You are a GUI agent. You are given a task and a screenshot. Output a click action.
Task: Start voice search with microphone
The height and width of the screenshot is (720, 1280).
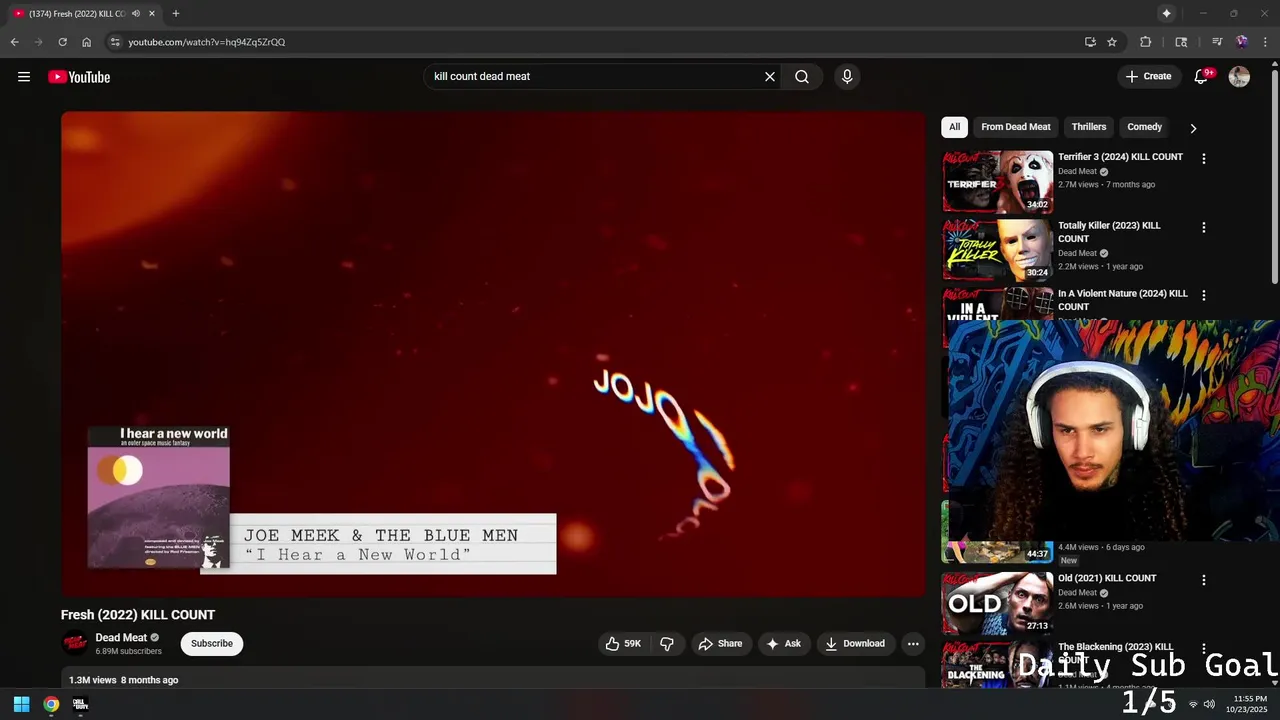[x=847, y=77]
